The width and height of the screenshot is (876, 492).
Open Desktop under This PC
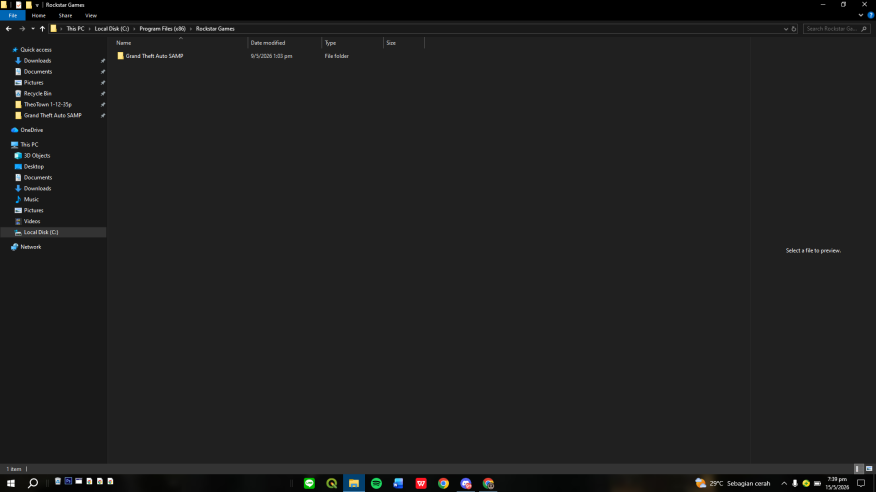tap(34, 166)
